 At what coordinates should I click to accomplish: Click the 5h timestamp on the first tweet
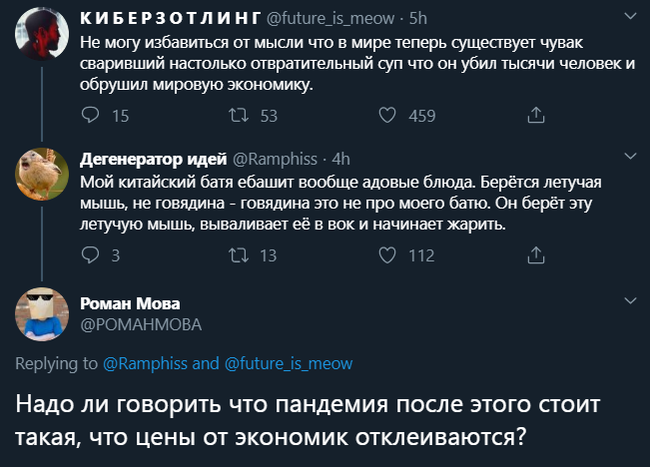419,18
